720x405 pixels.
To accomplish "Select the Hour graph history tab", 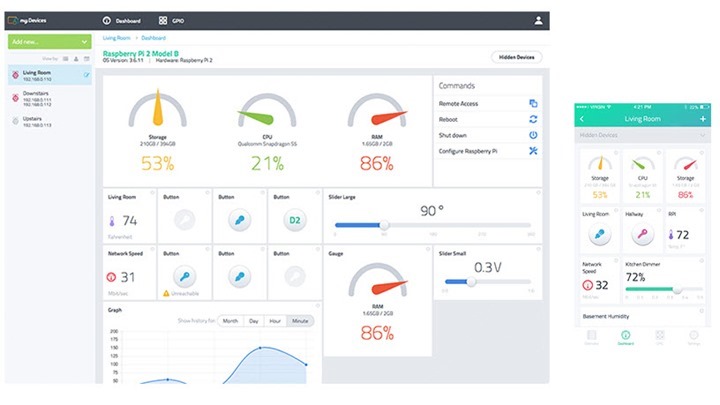I will pyautogui.click(x=275, y=321).
